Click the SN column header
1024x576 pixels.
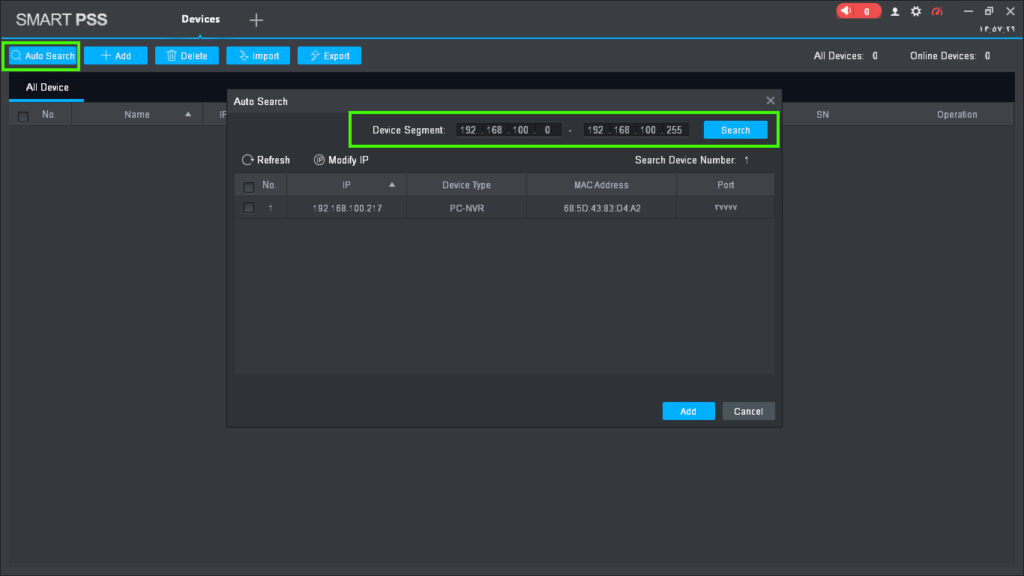click(822, 115)
